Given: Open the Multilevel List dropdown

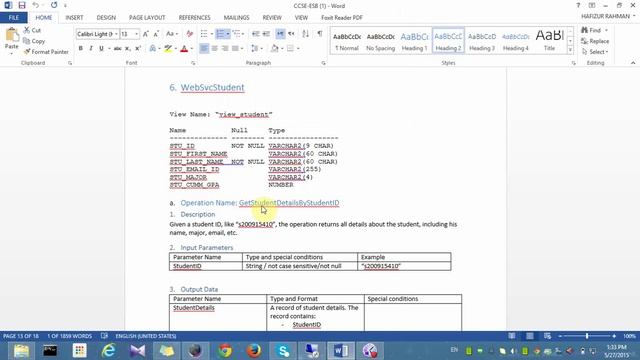Looking at the screenshot, I should click(x=243, y=34).
